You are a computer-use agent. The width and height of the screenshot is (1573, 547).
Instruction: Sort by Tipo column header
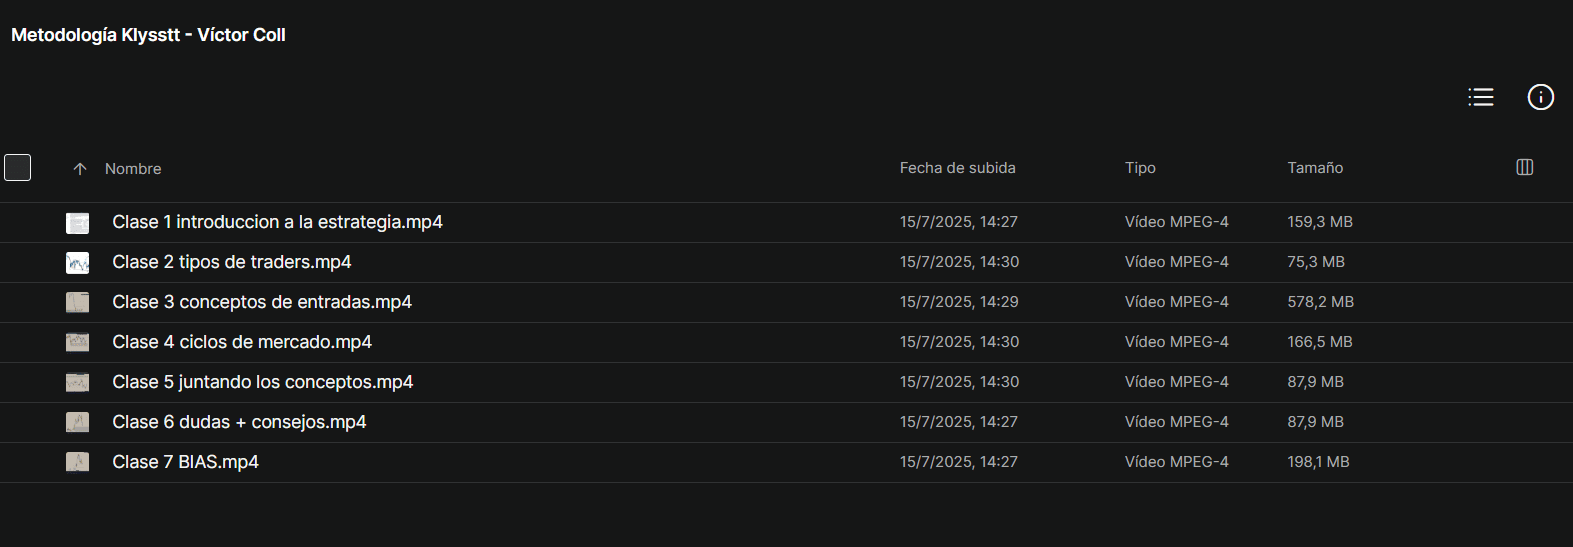(x=1140, y=168)
